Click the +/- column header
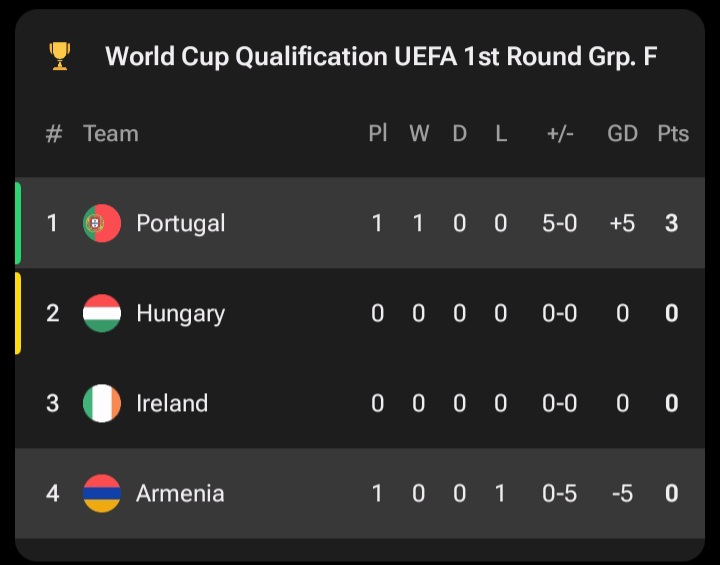Image resolution: width=720 pixels, height=565 pixels. (x=559, y=134)
